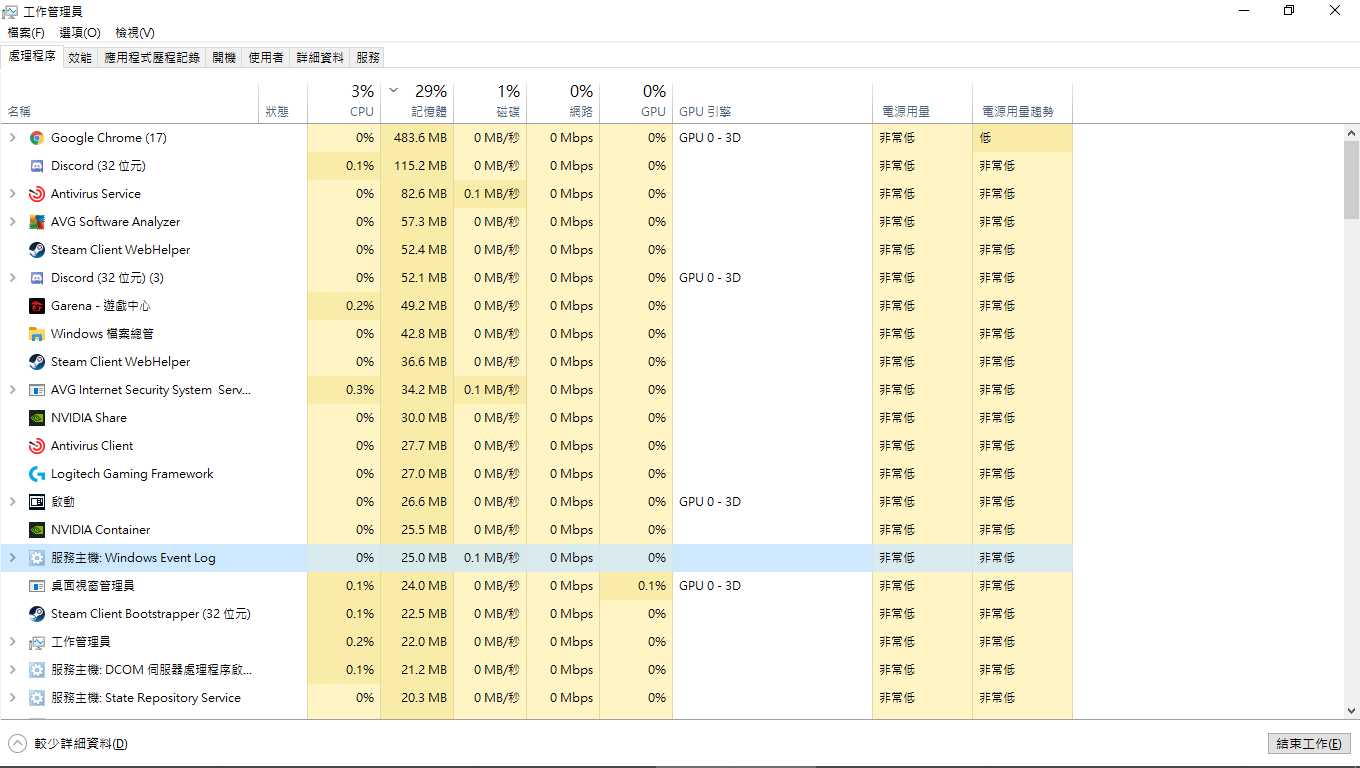Click the State Repository Service icon
Image resolution: width=1360 pixels, height=768 pixels.
pyautogui.click(x=37, y=698)
